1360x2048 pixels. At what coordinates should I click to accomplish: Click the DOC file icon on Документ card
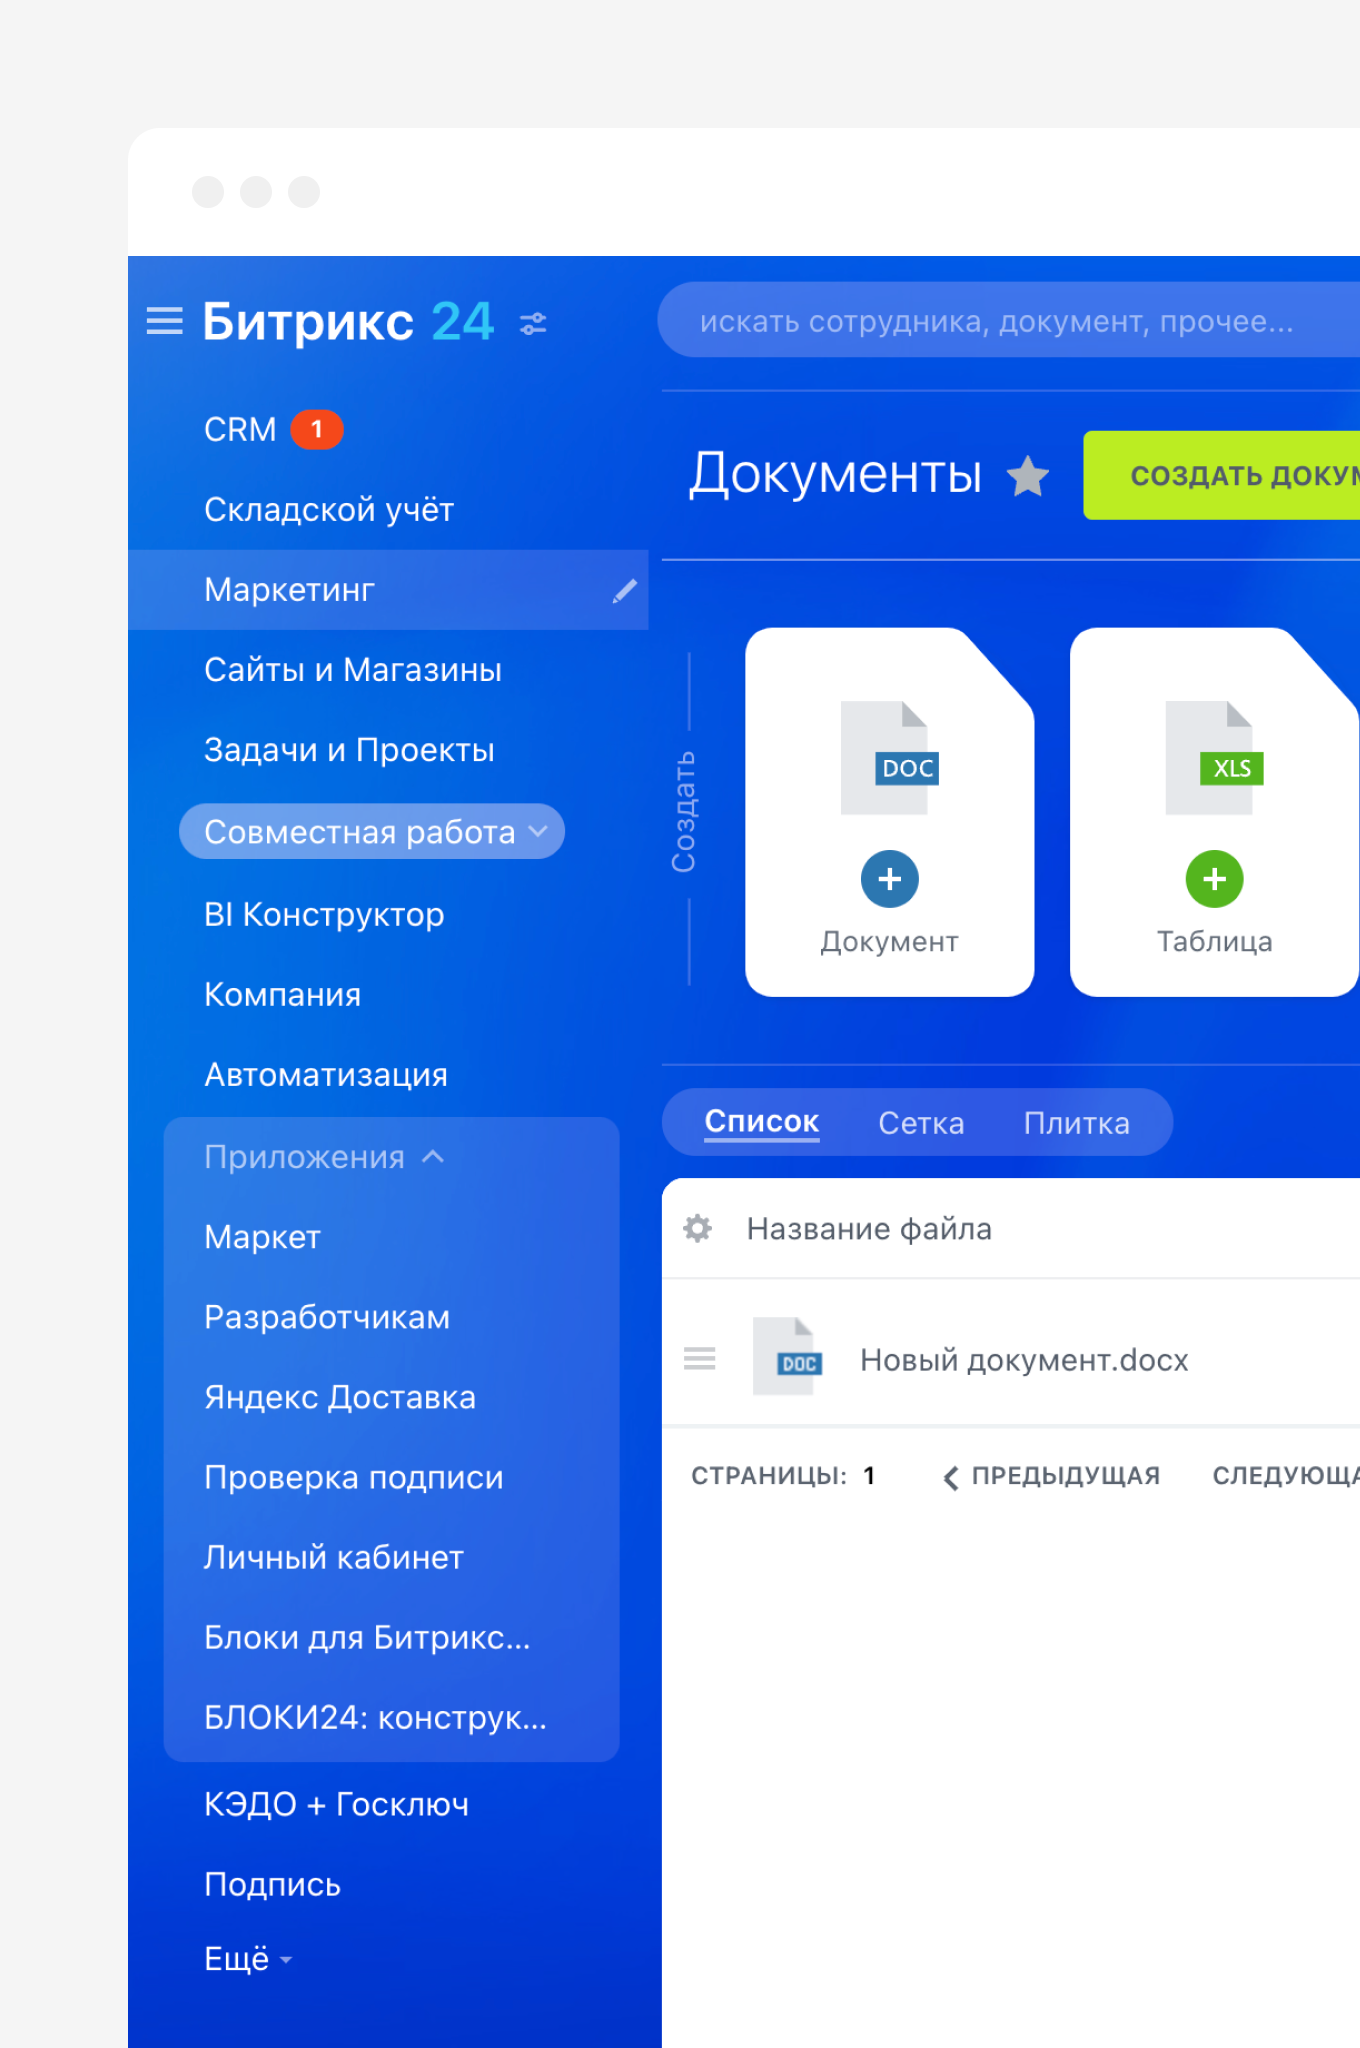point(890,758)
